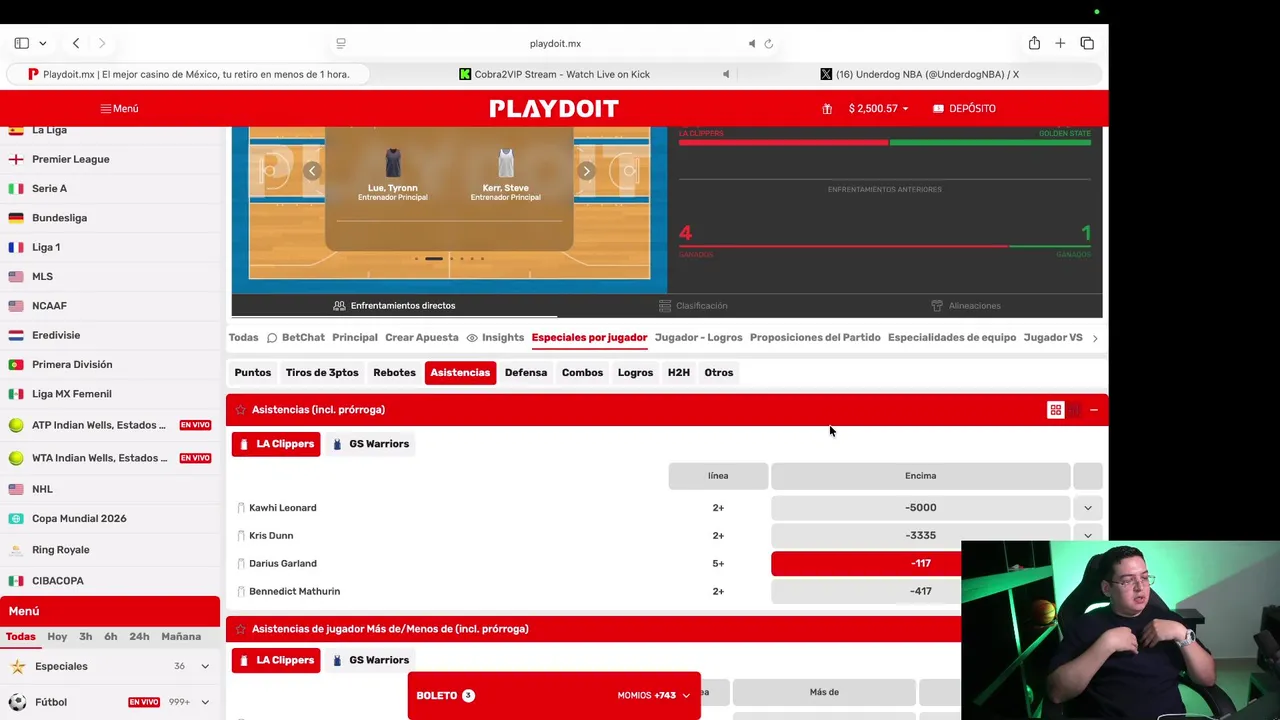Open BetChat chat bubble tab
The image size is (1280, 720).
coord(295,337)
